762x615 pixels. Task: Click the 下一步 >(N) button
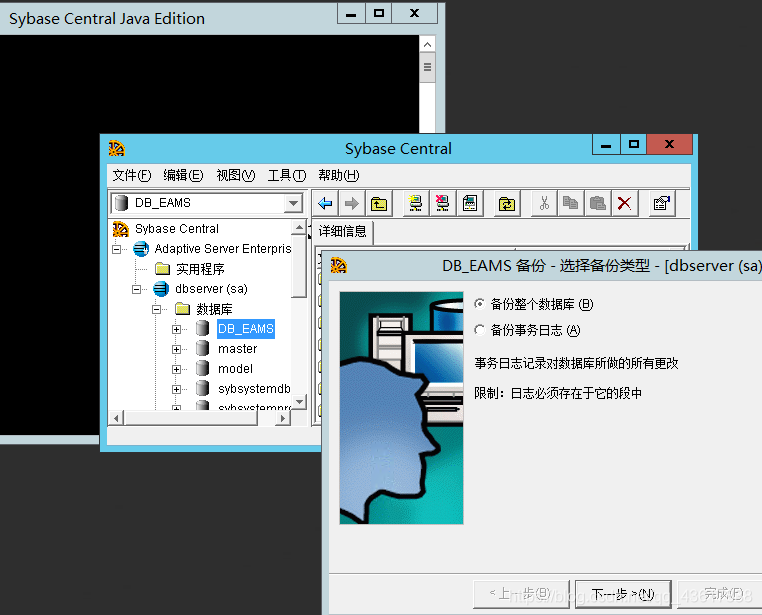623,594
